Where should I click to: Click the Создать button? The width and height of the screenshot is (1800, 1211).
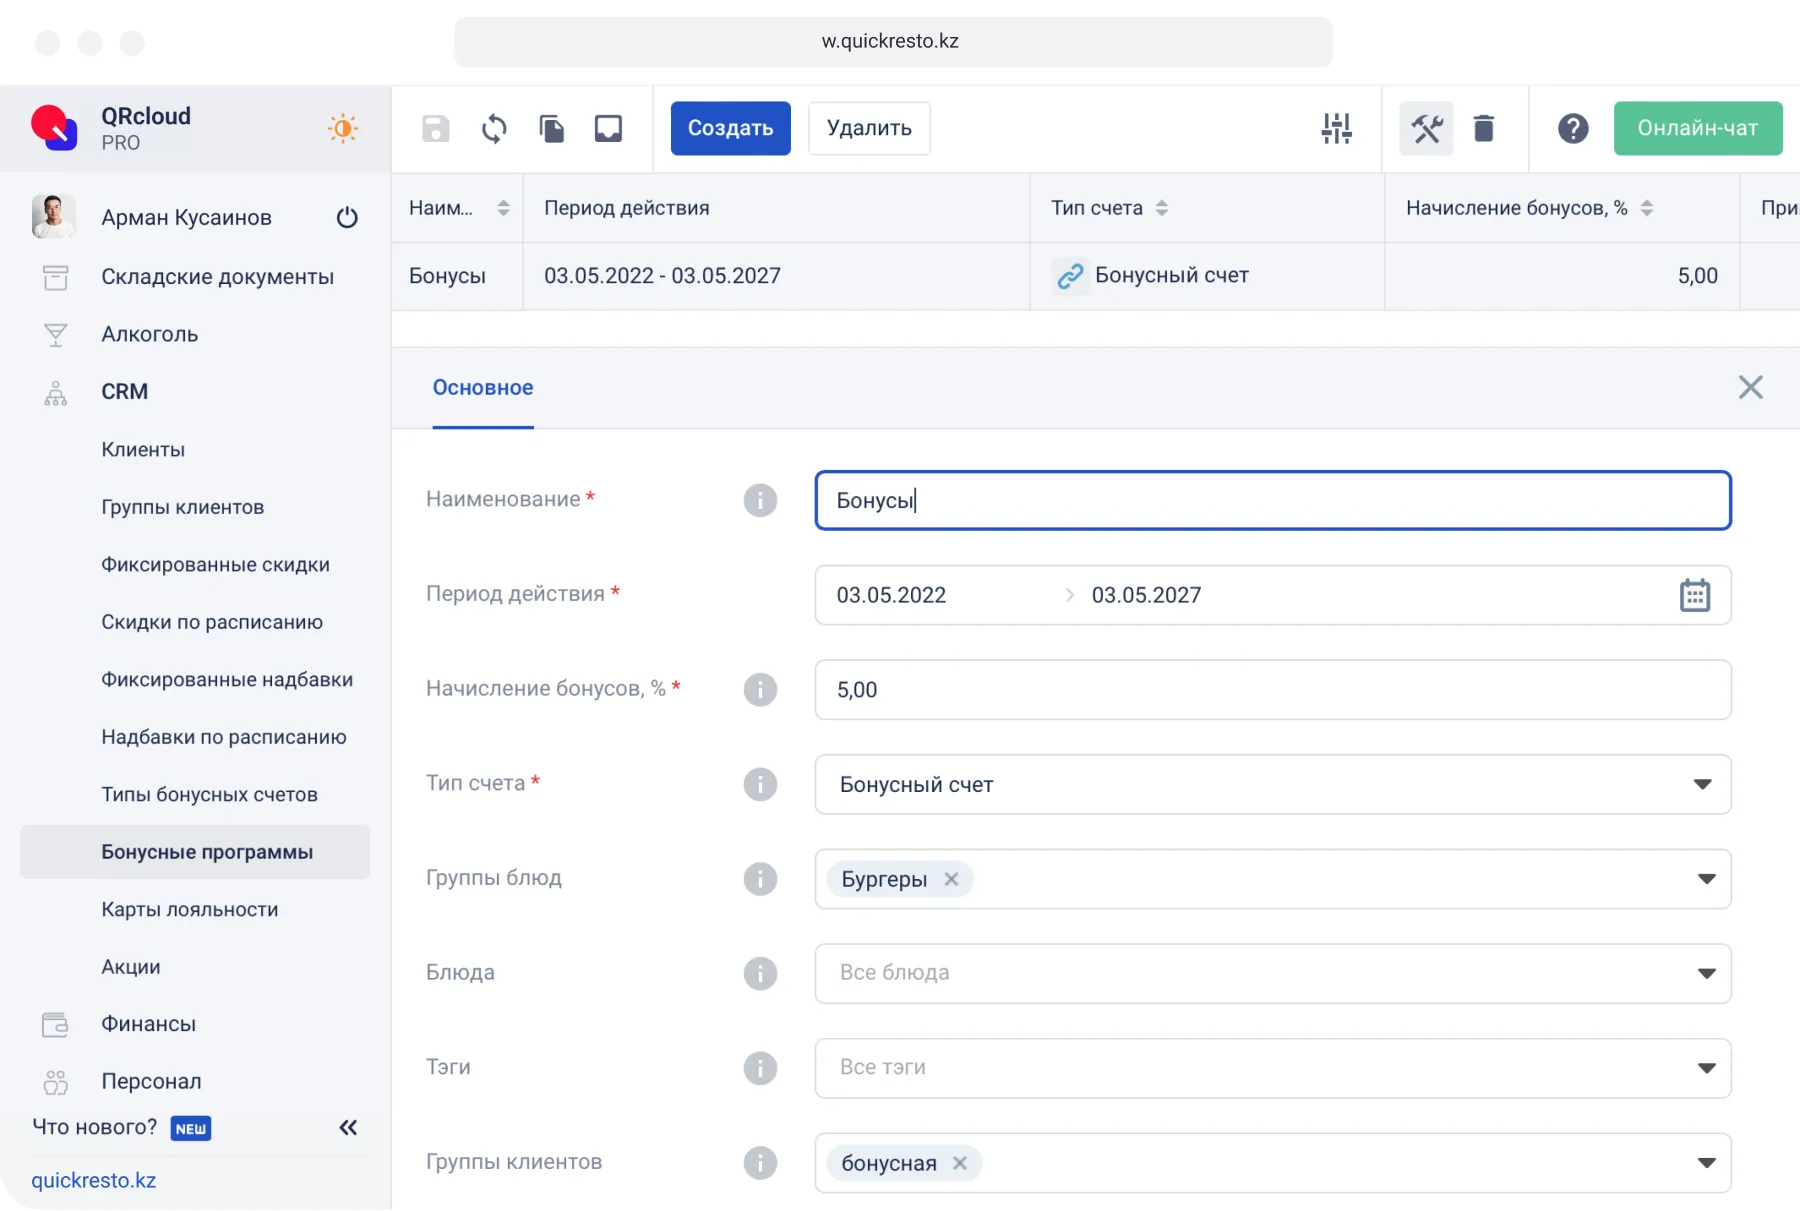730,128
